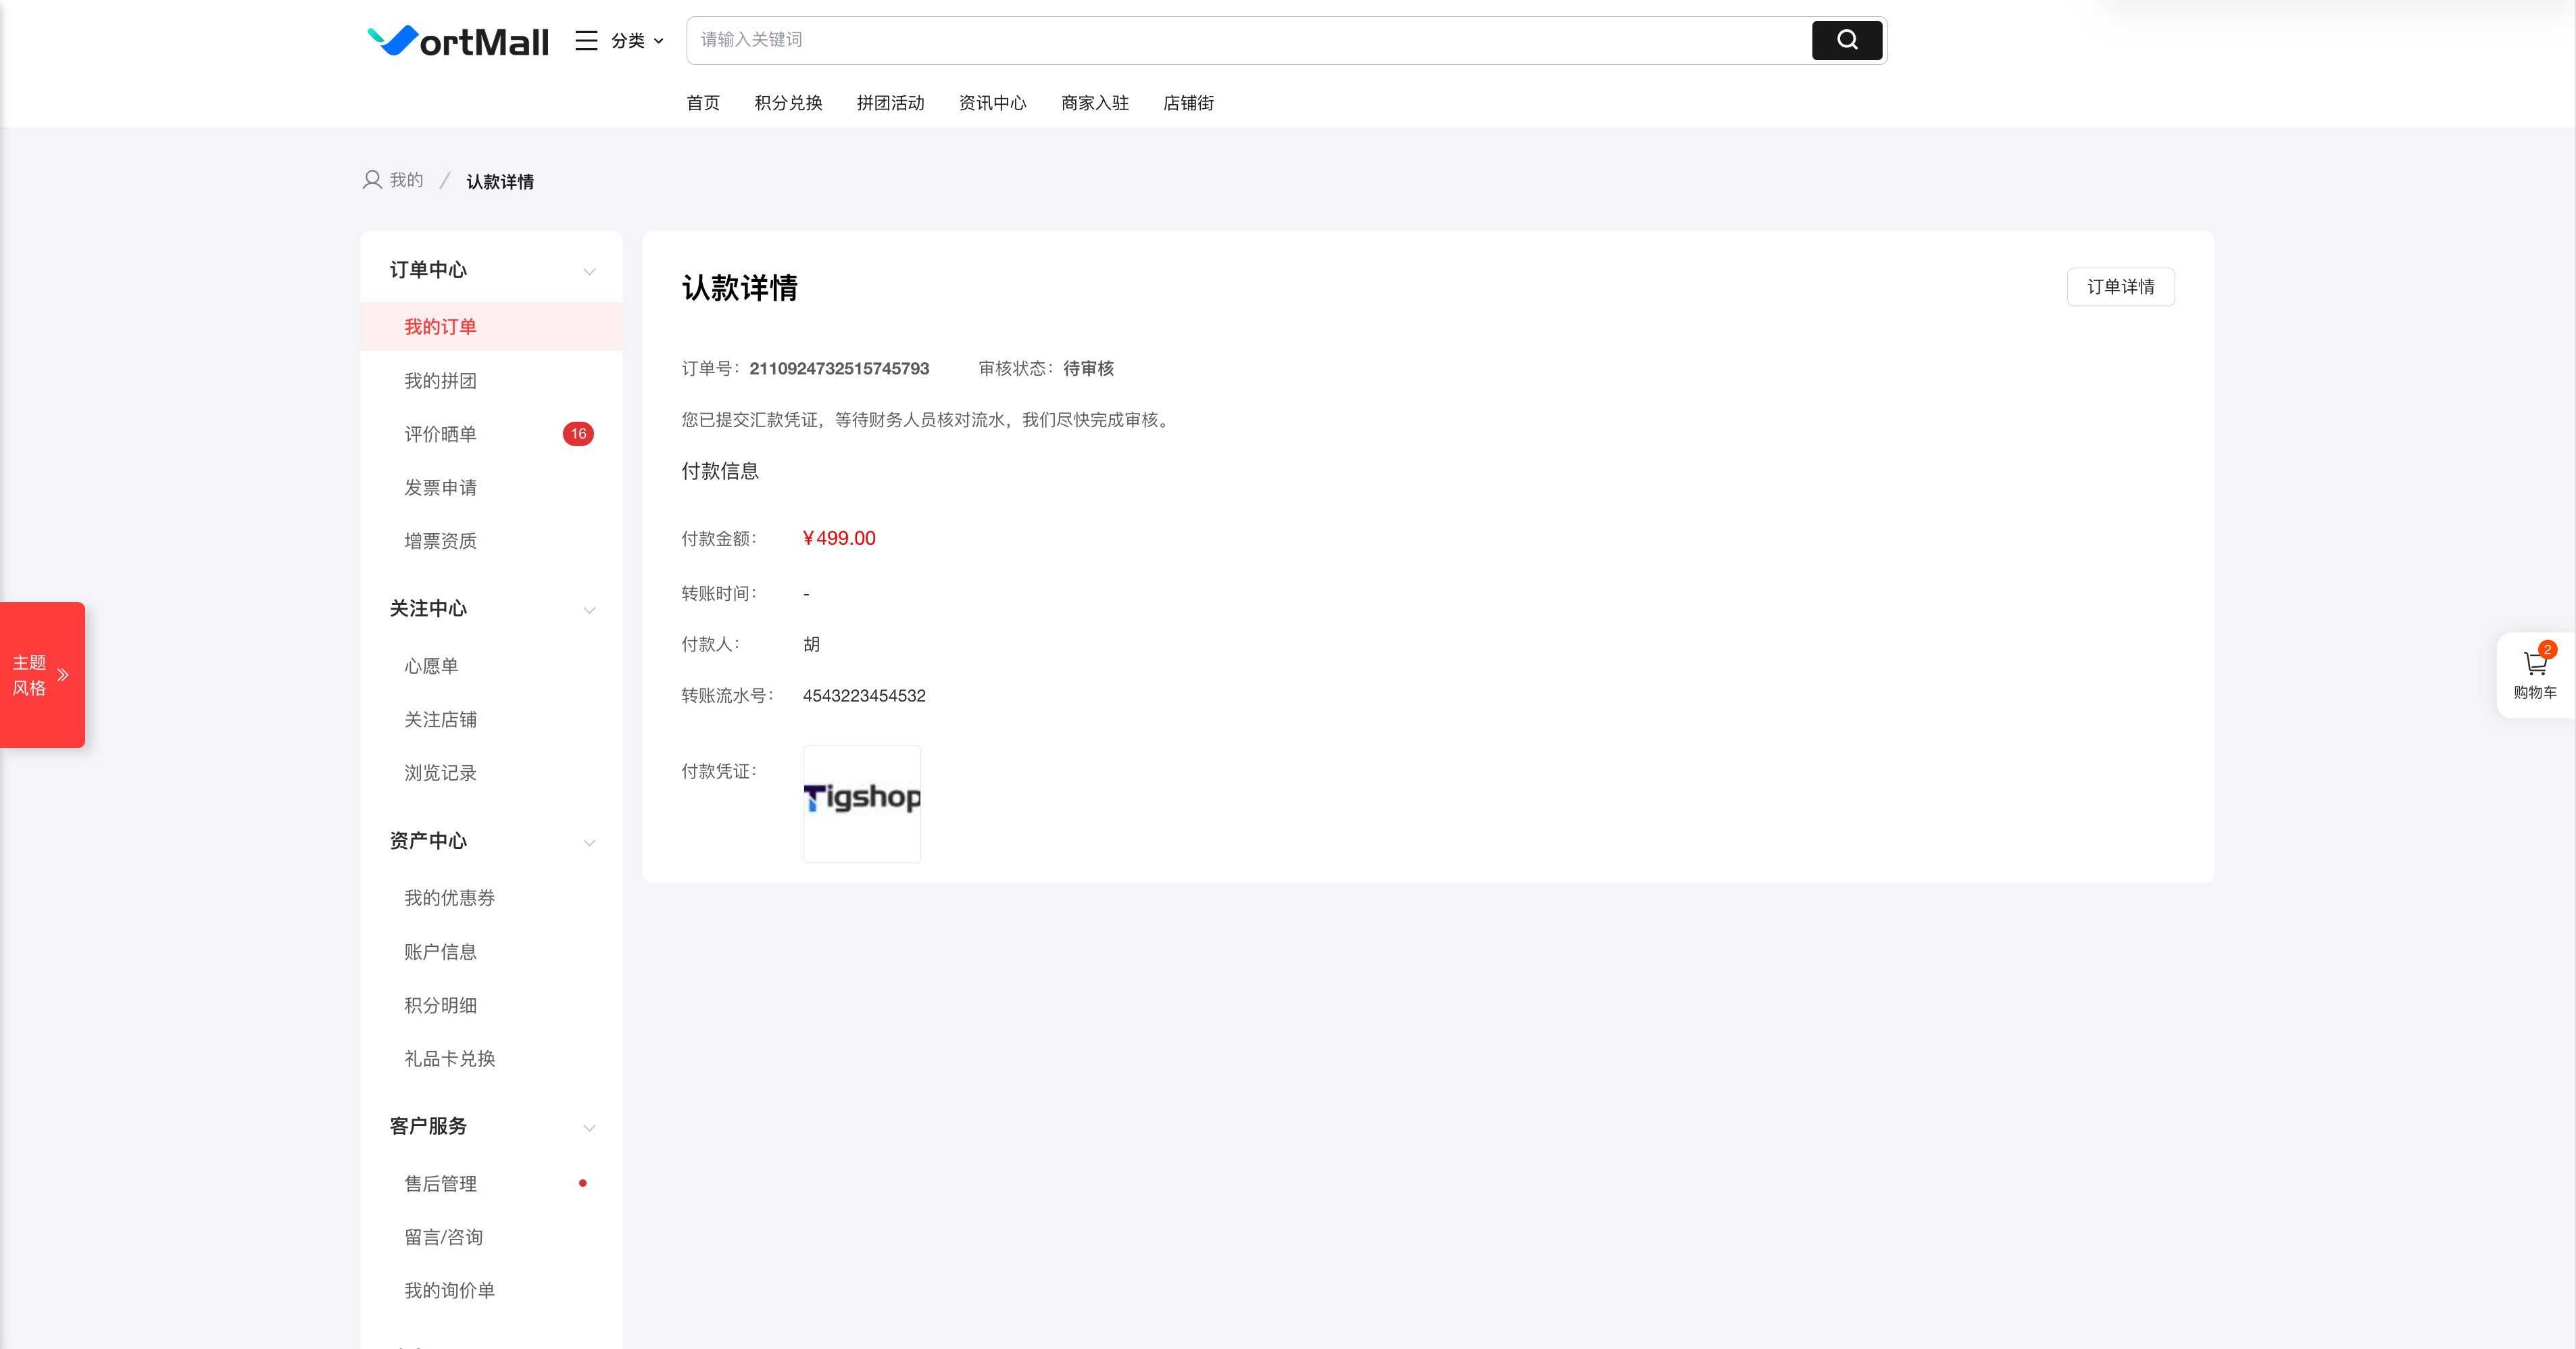This screenshot has height=1349, width=2576.
Task: Click the ¥499.00 payment amount
Action: point(839,538)
